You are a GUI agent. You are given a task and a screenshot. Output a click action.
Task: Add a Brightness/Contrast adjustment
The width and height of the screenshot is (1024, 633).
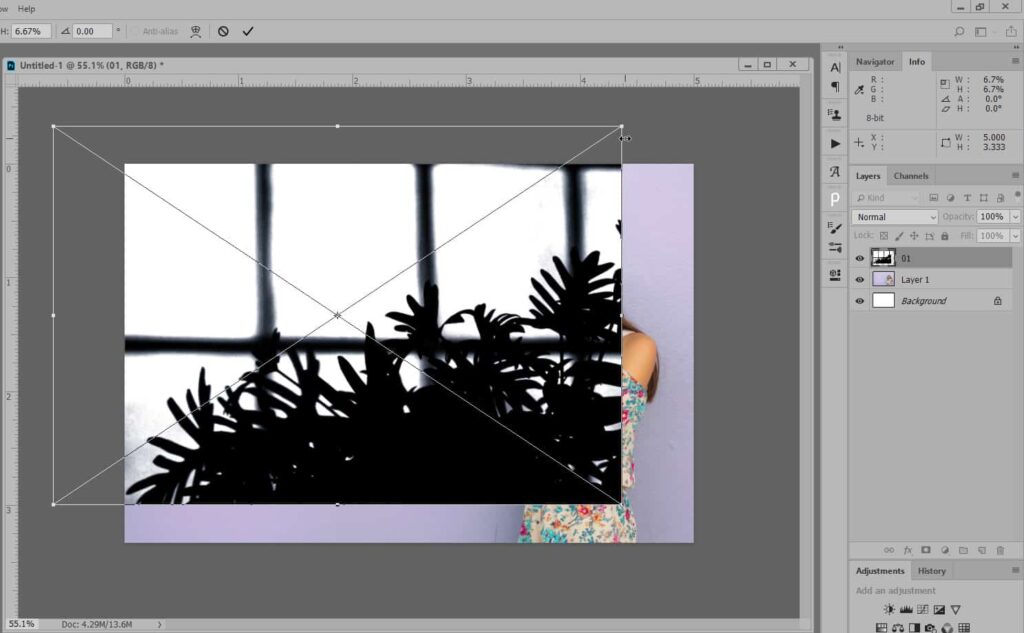pos(889,609)
